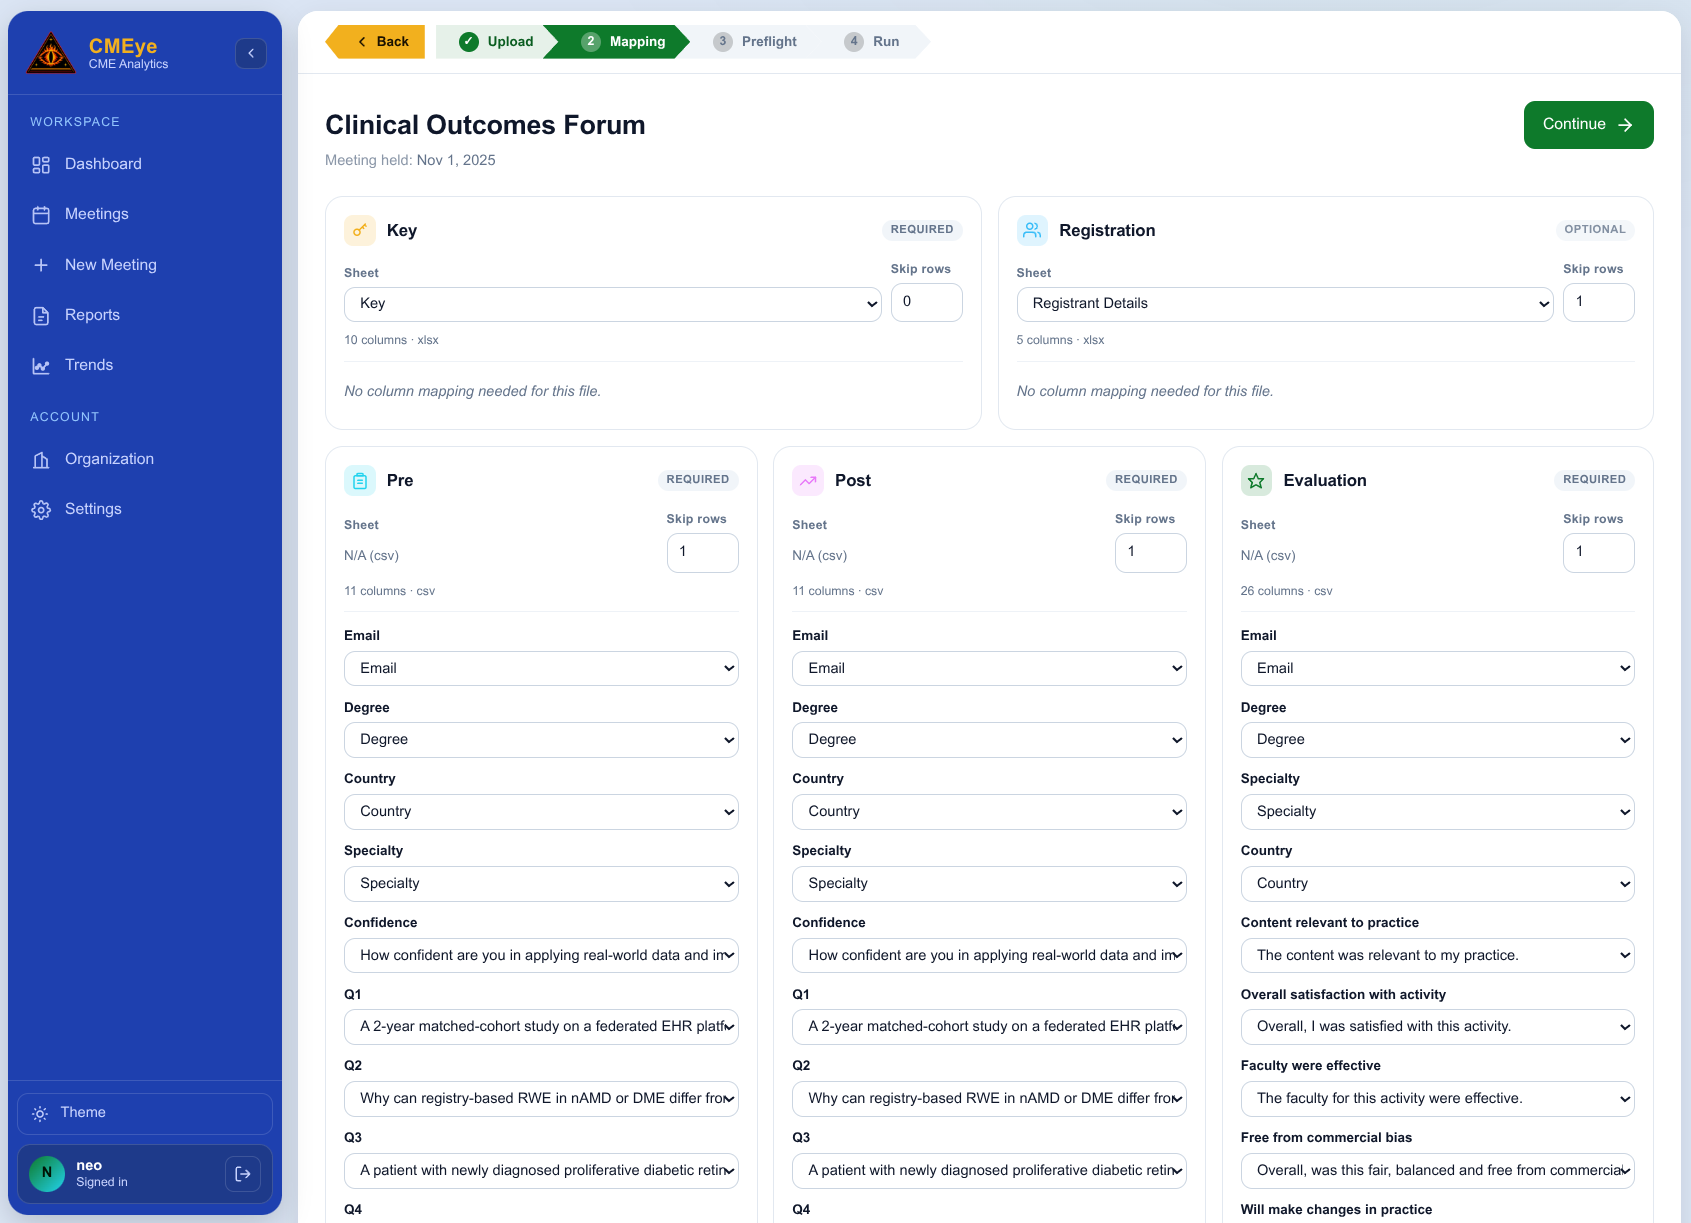Screen dimensions: 1691x1223
Task: Open Free from commercial bias dropdown
Action: pyautogui.click(x=1437, y=1171)
